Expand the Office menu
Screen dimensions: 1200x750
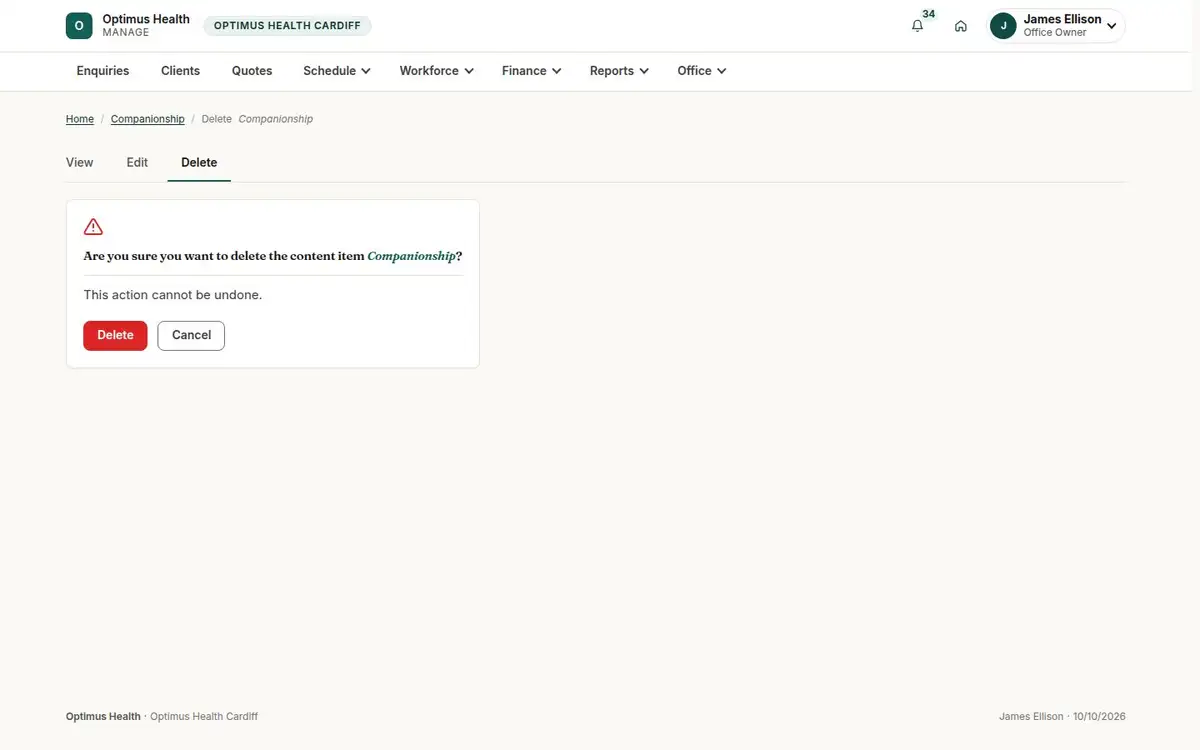(x=701, y=71)
